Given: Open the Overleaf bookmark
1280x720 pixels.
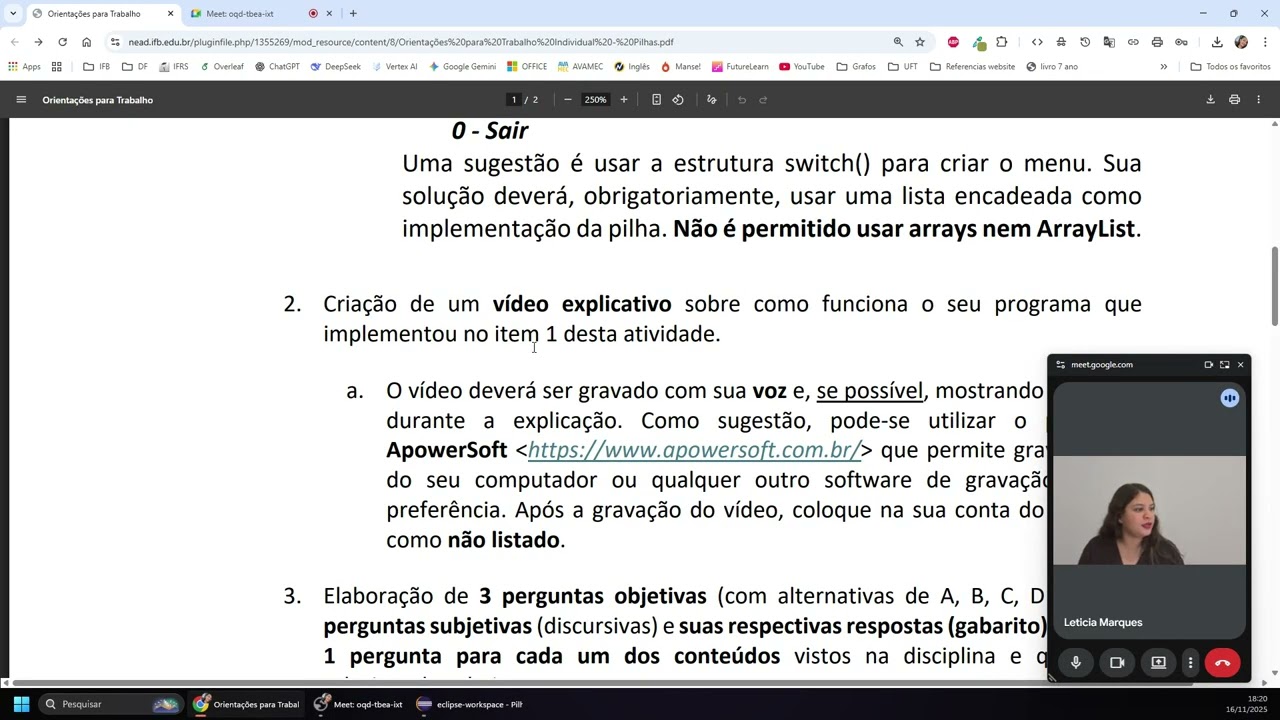Looking at the screenshot, I should point(221,67).
